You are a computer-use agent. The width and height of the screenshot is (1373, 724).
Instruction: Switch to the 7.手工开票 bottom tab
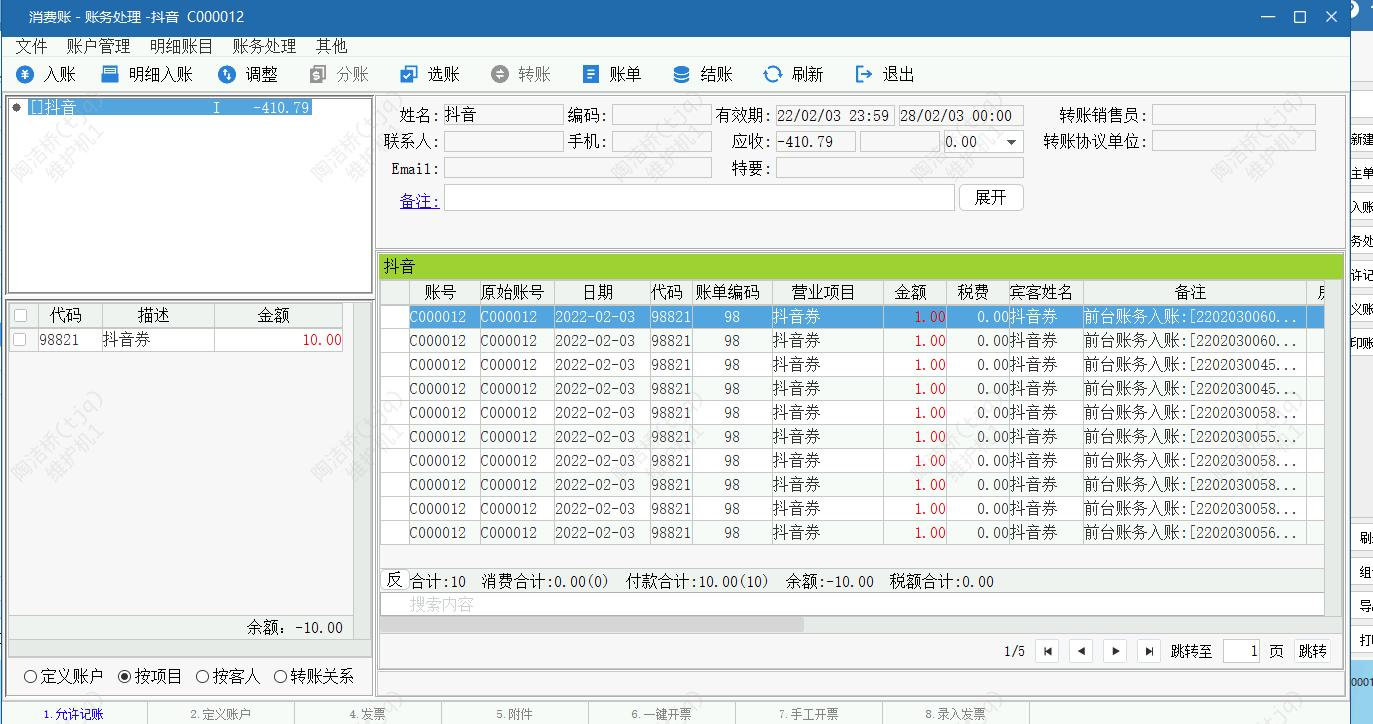pos(808,714)
